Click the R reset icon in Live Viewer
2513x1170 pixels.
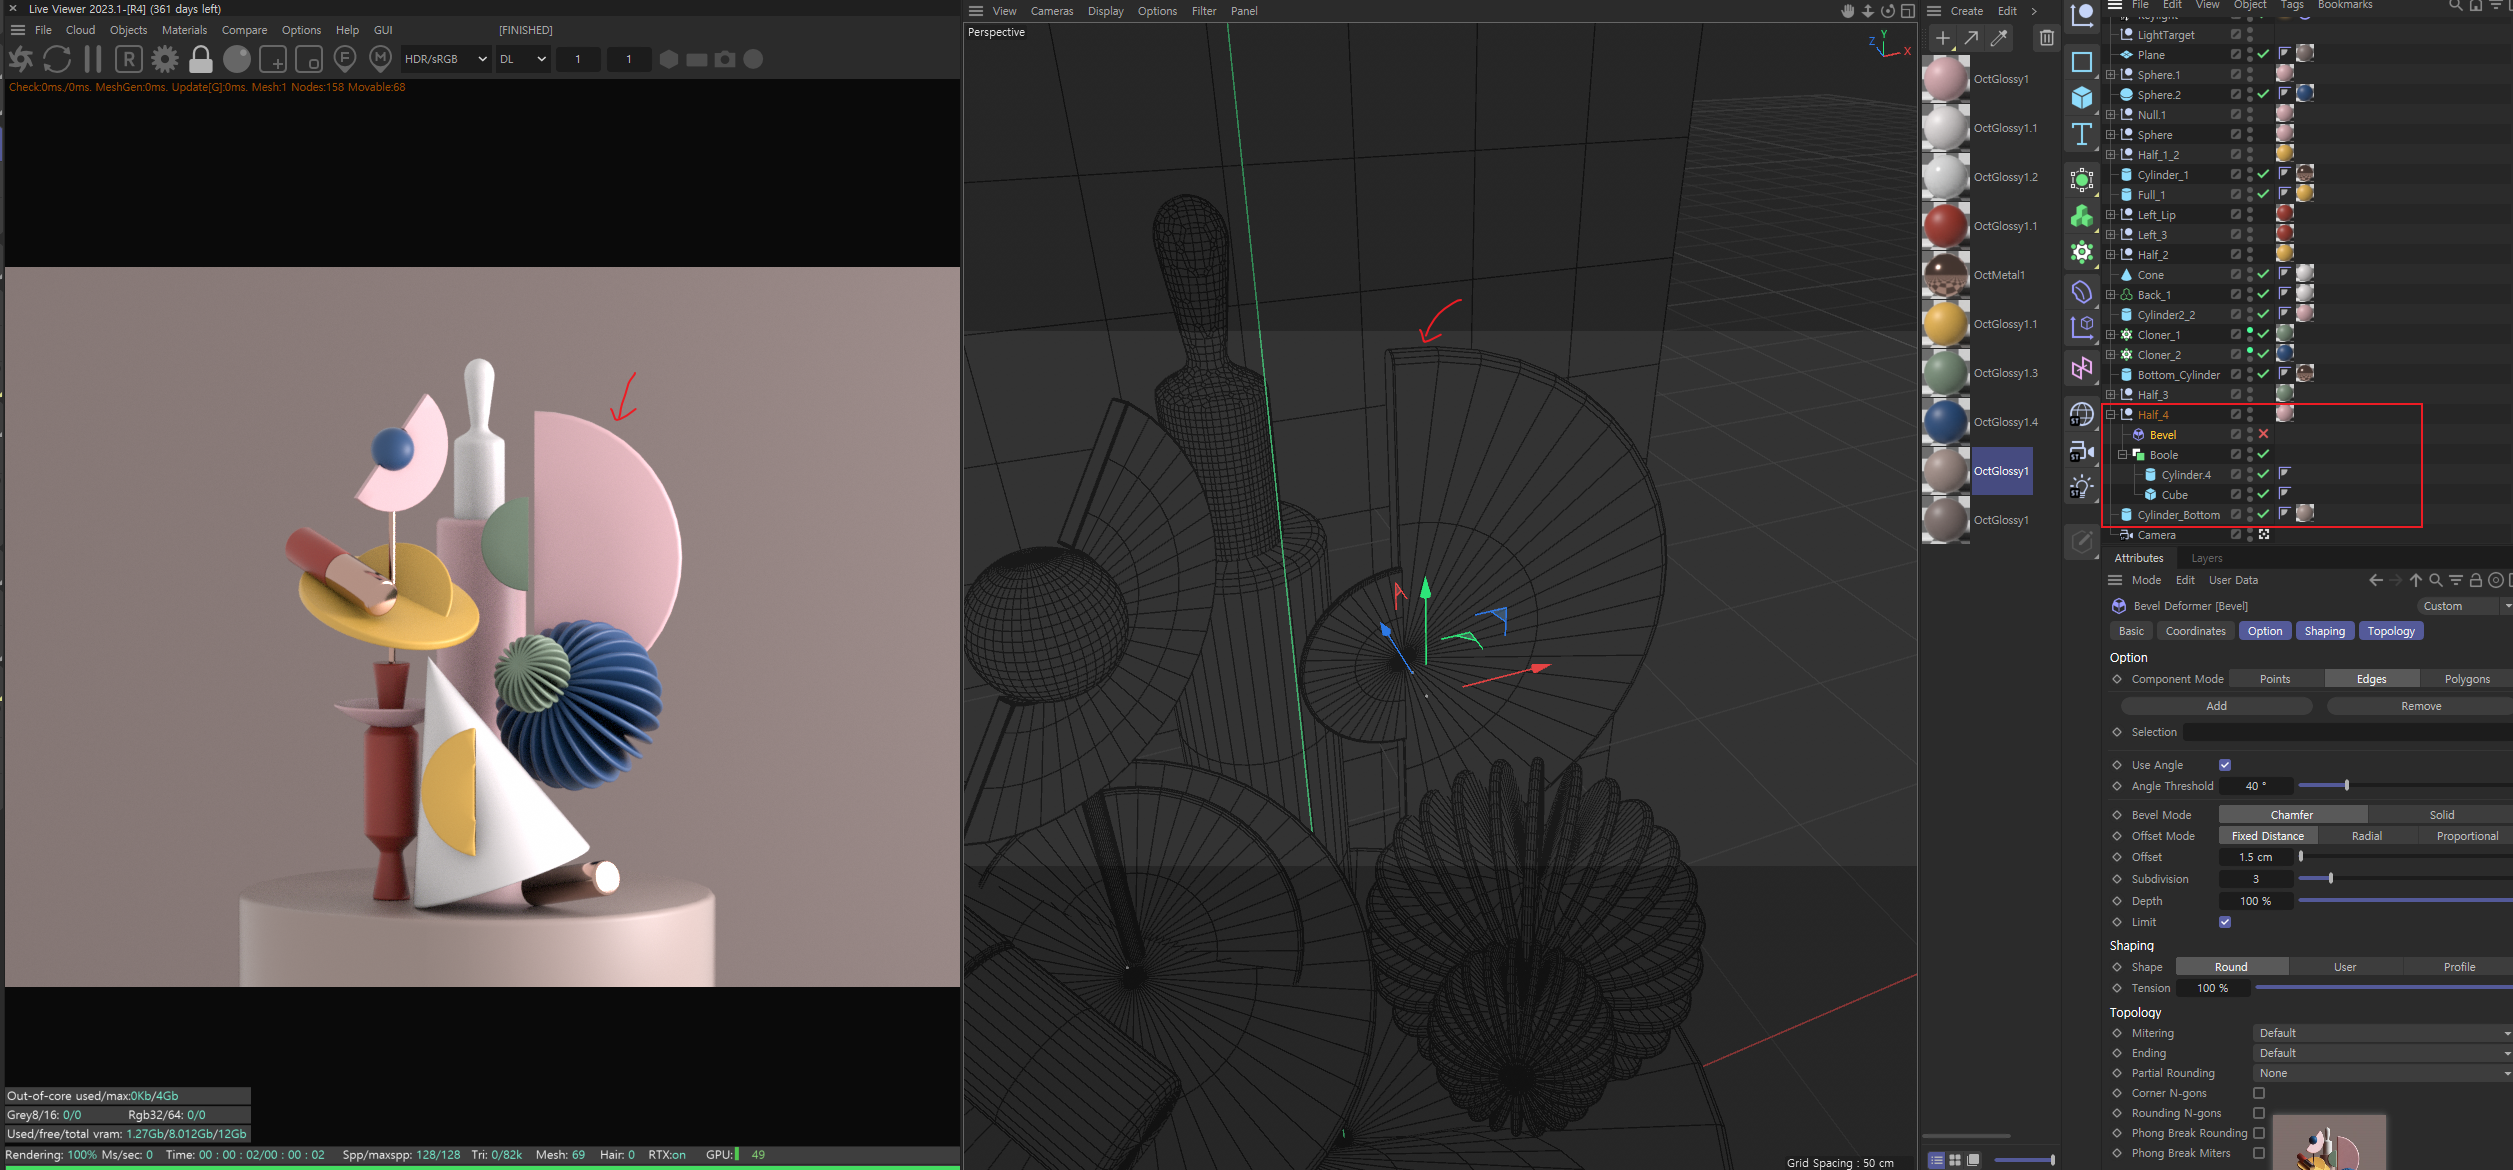(x=128, y=59)
